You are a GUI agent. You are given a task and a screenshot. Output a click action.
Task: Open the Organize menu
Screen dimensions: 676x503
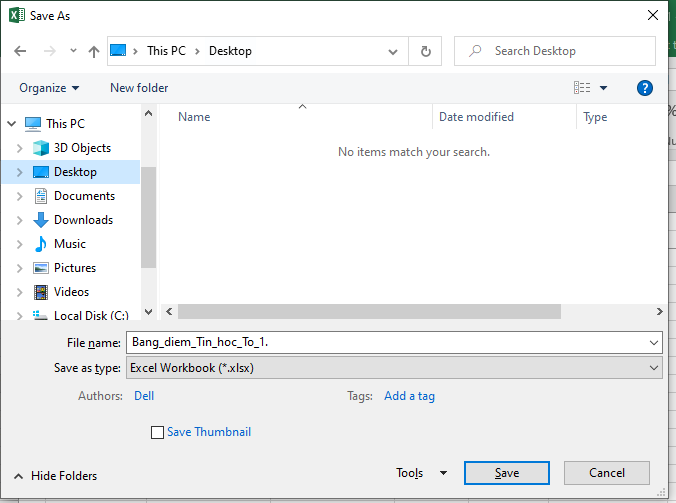coord(49,88)
